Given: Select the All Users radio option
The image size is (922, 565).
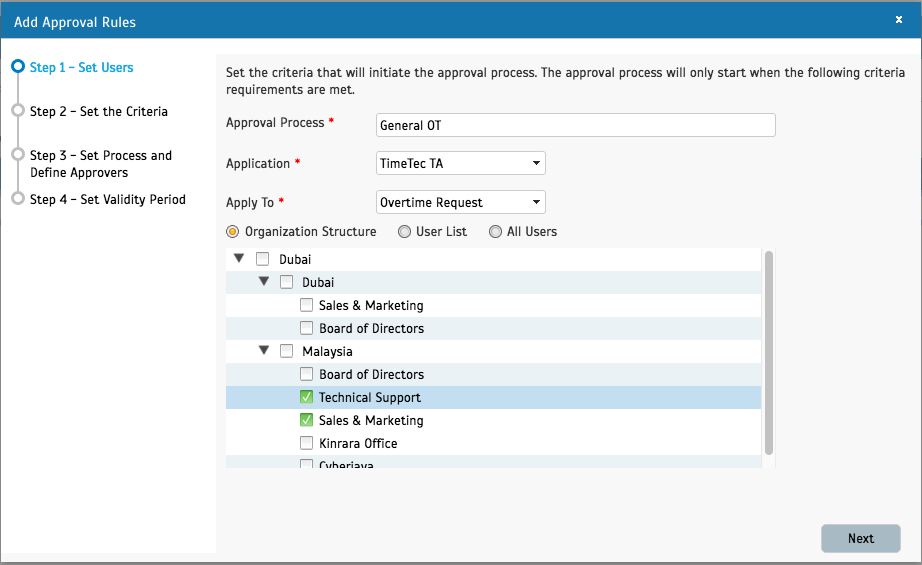Looking at the screenshot, I should click(495, 232).
